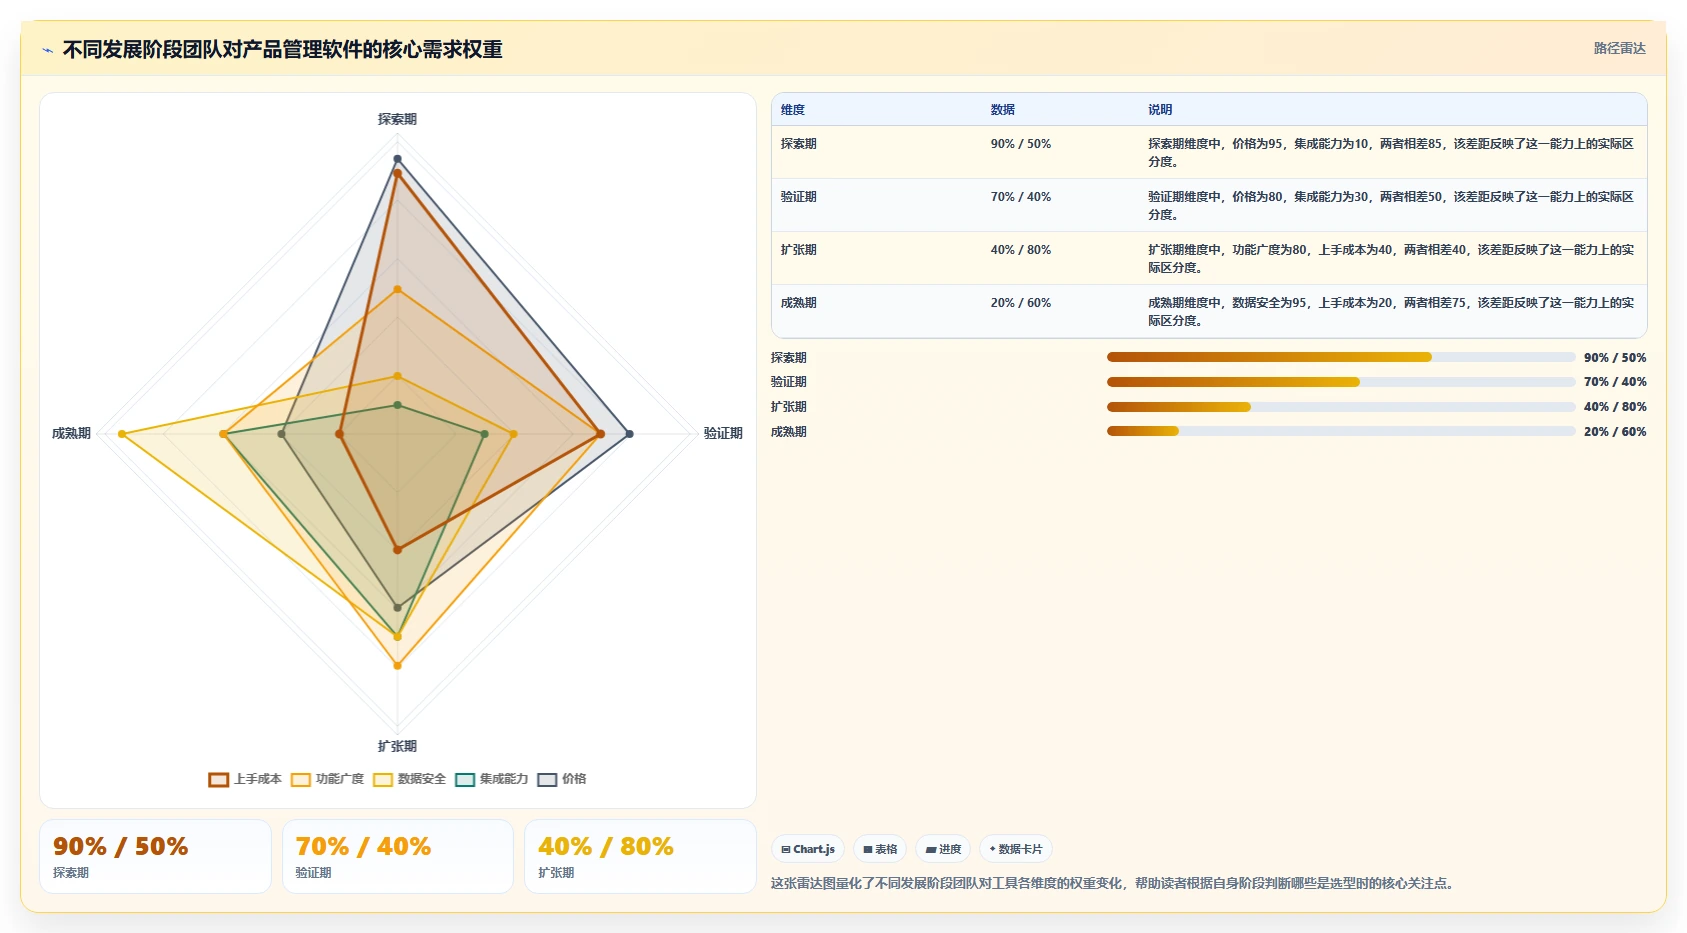This screenshot has height=933, width=1687.
Task: Click 功能广度 data point on 扩张期 axis
Action: (397, 665)
